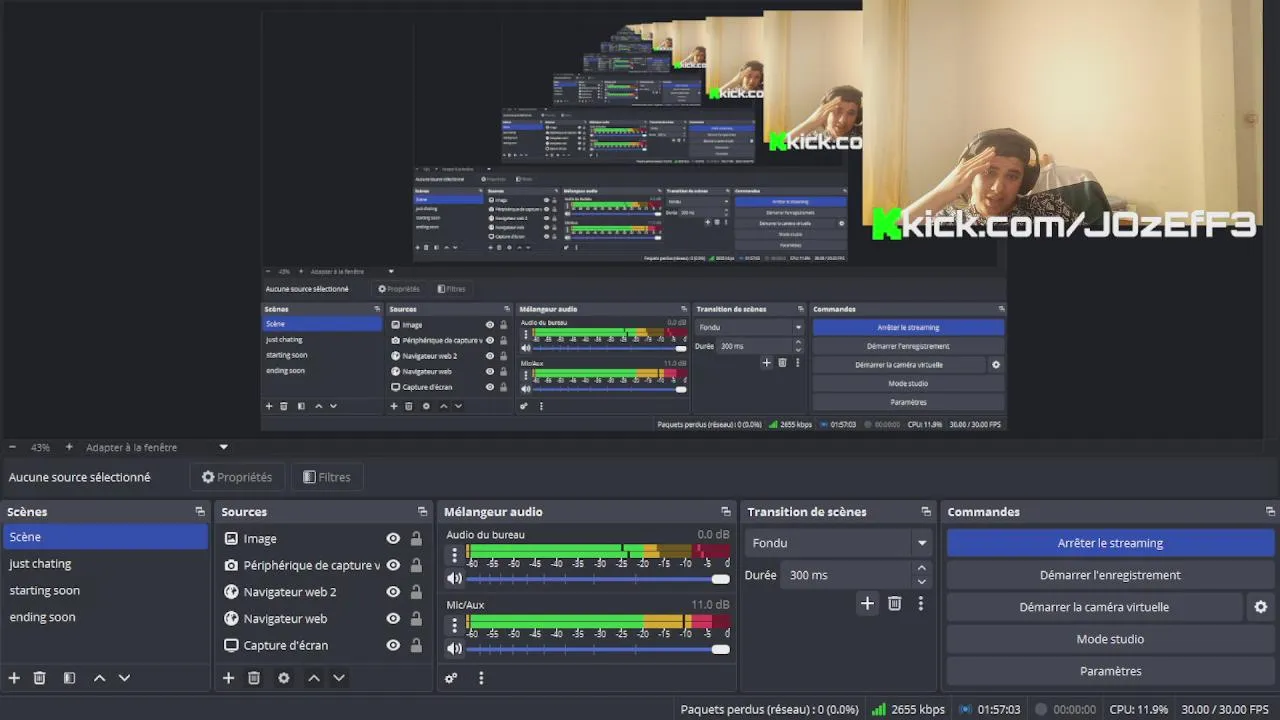Toggle lock on Navigateur web source
This screenshot has height=720, width=1280.
(416, 618)
